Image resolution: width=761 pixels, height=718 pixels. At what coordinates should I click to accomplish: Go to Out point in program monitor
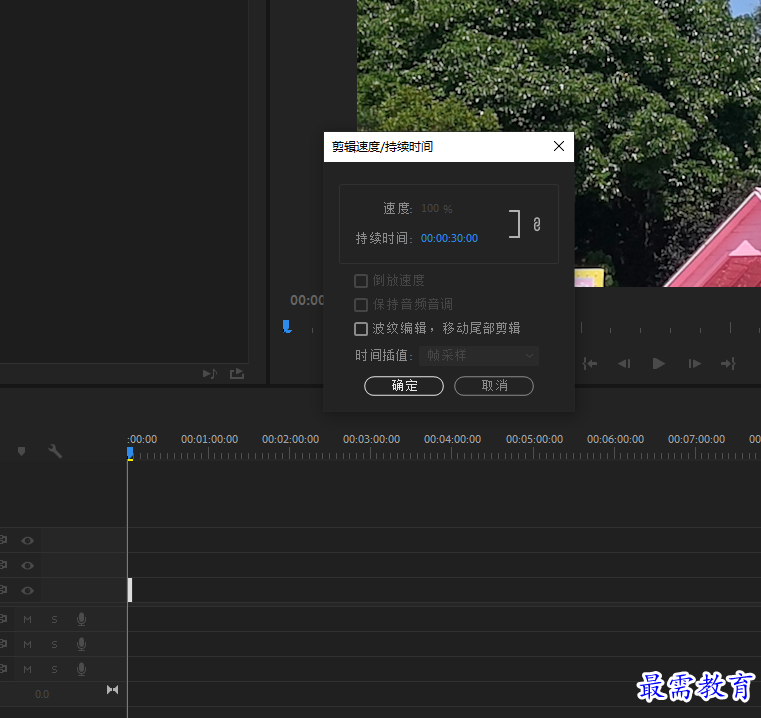tap(728, 363)
